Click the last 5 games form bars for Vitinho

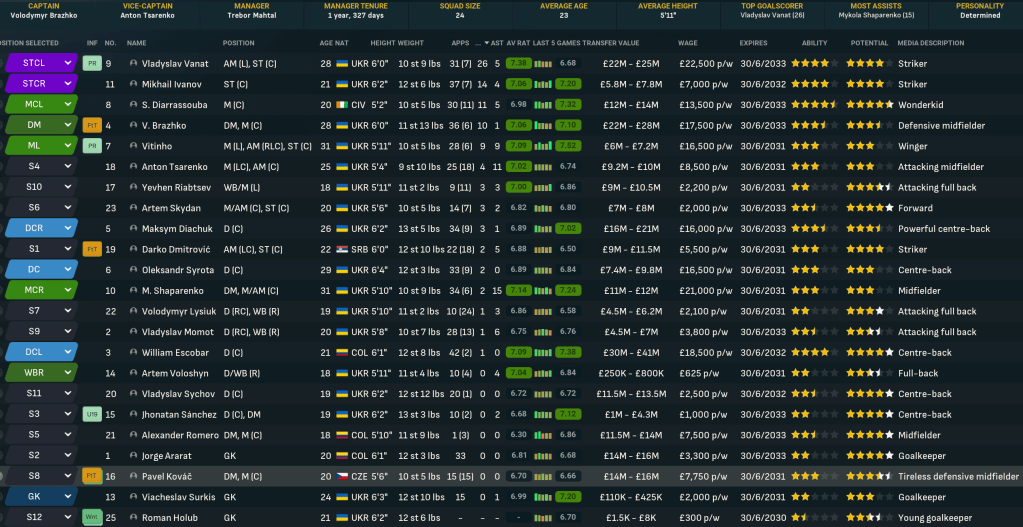pyautogui.click(x=543, y=146)
